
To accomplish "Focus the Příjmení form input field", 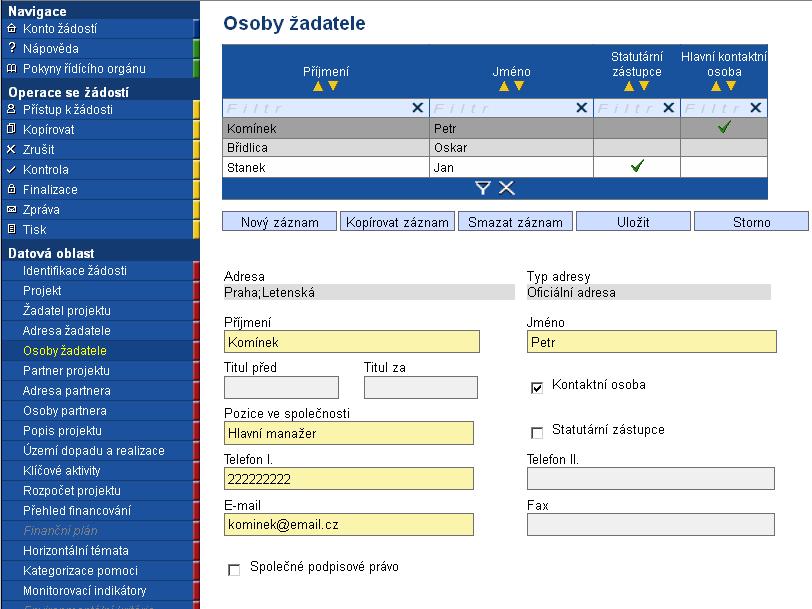I will (352, 342).
